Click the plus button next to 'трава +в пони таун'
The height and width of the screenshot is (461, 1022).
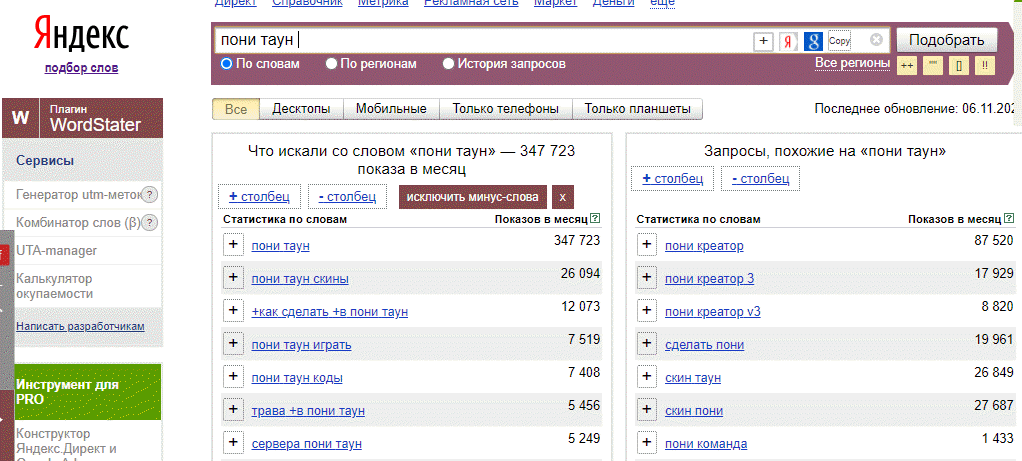pyautogui.click(x=233, y=409)
